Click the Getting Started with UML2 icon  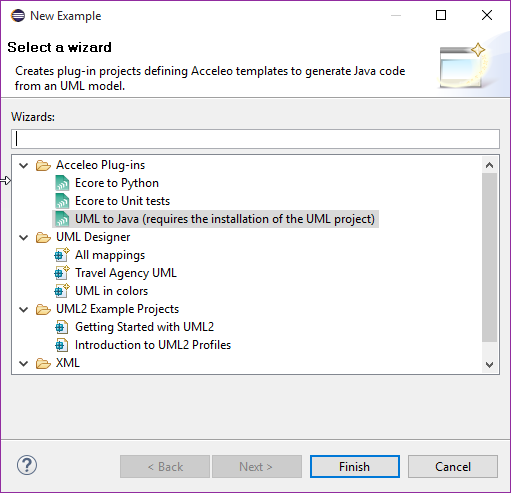pos(62,327)
